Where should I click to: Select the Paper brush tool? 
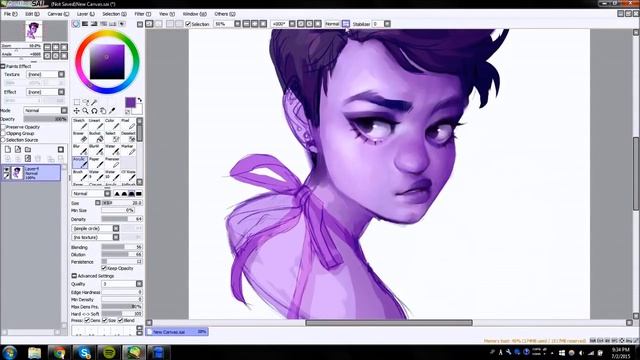tap(96, 162)
